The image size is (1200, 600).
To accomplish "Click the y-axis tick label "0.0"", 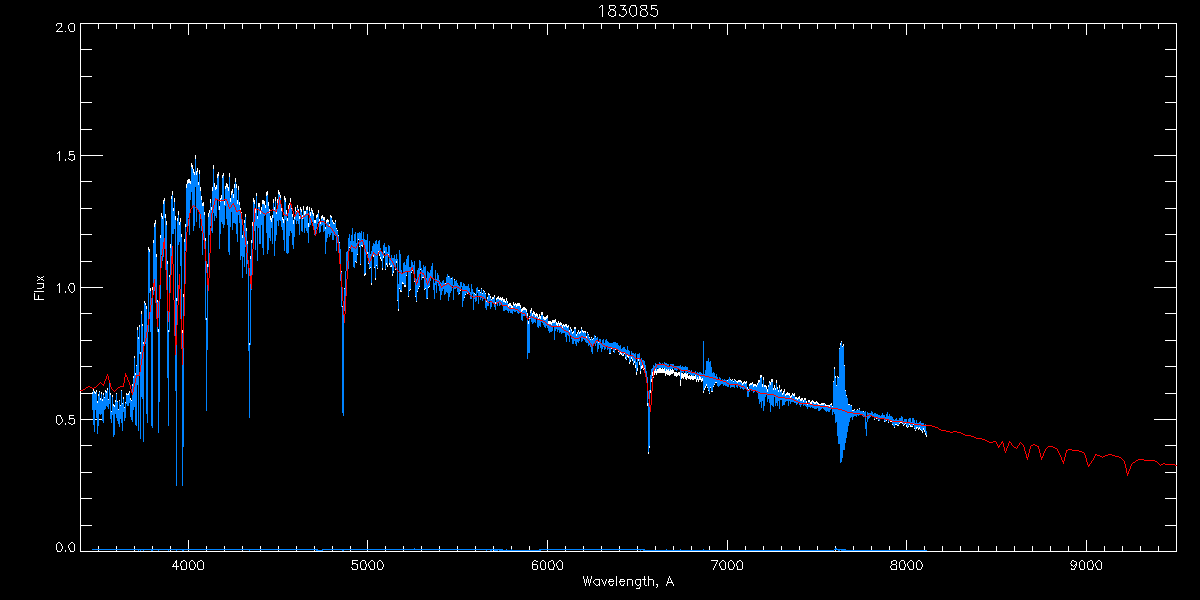I will (66, 546).
